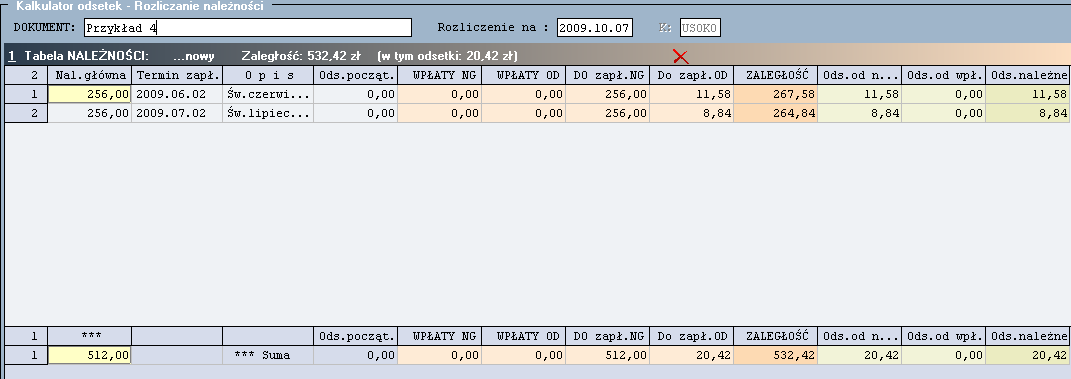Click the Do zapł.OD value 8,84 in the Św.lipiec... row
The height and width of the screenshot is (379, 1071).
click(692, 113)
